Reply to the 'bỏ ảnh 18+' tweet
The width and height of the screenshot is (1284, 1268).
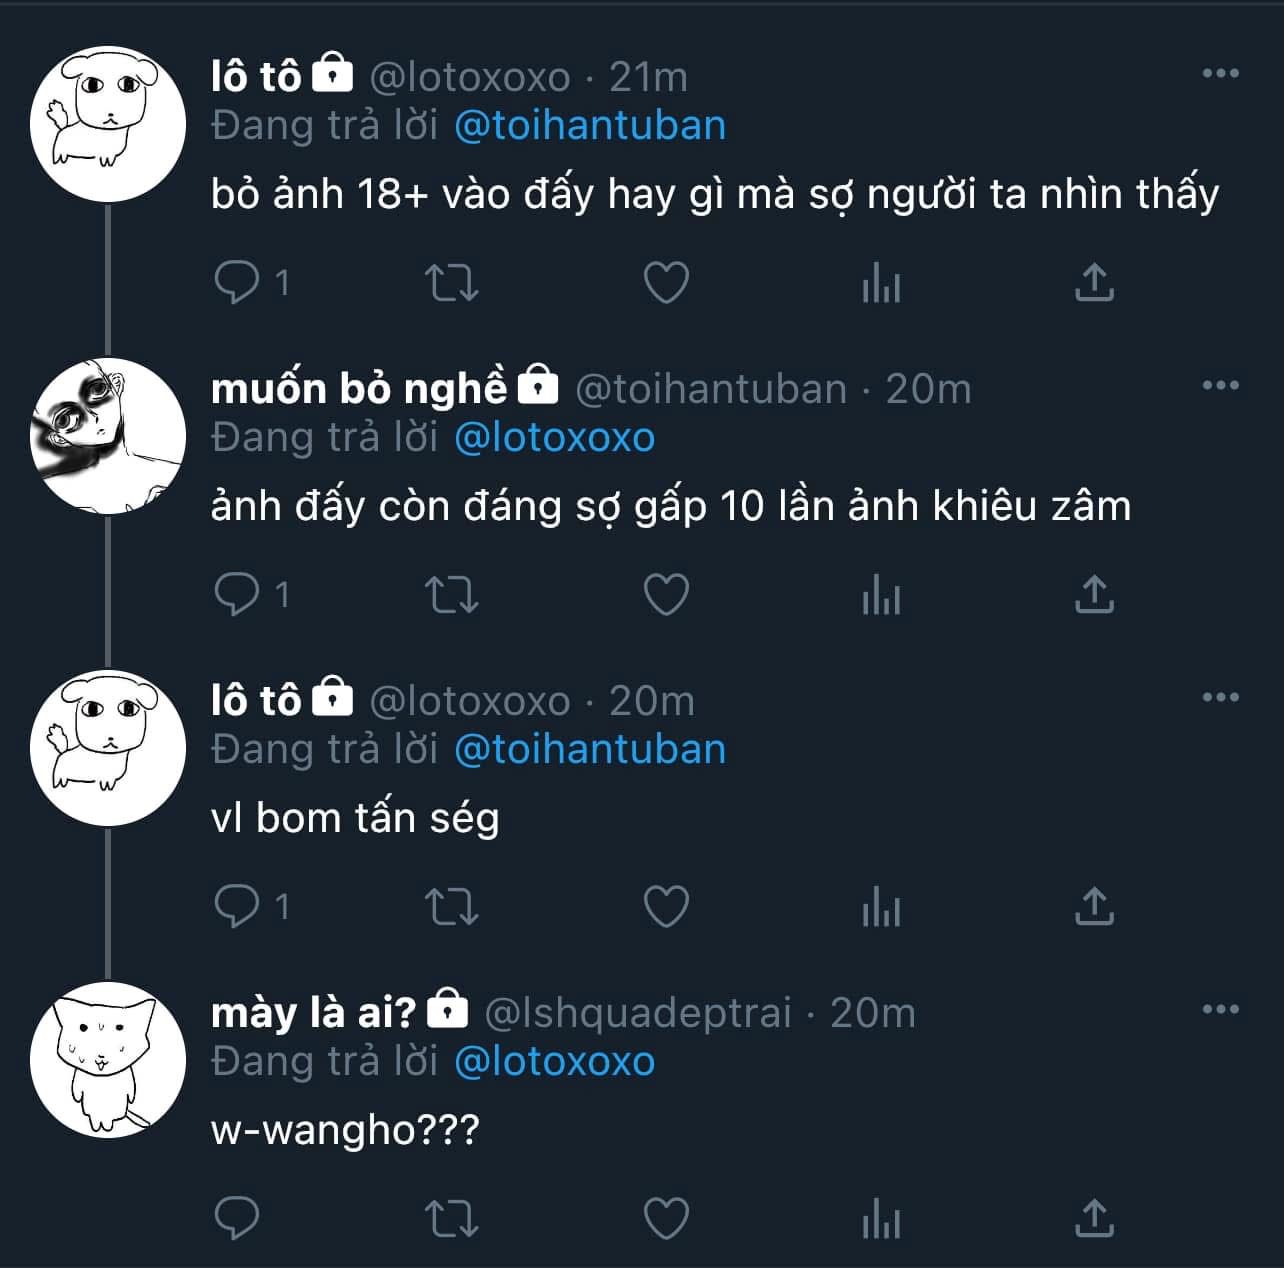click(237, 283)
